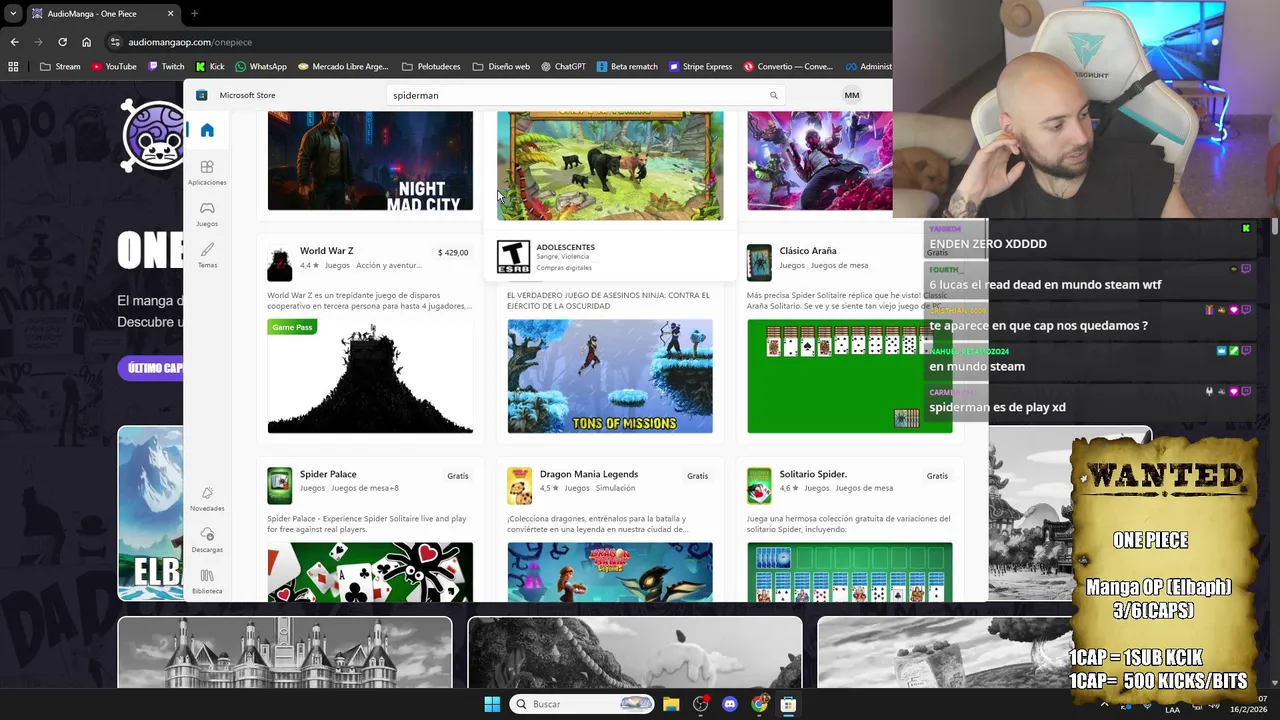Click the Store search magnifier icon
The height and width of the screenshot is (720, 1280).
(773, 95)
